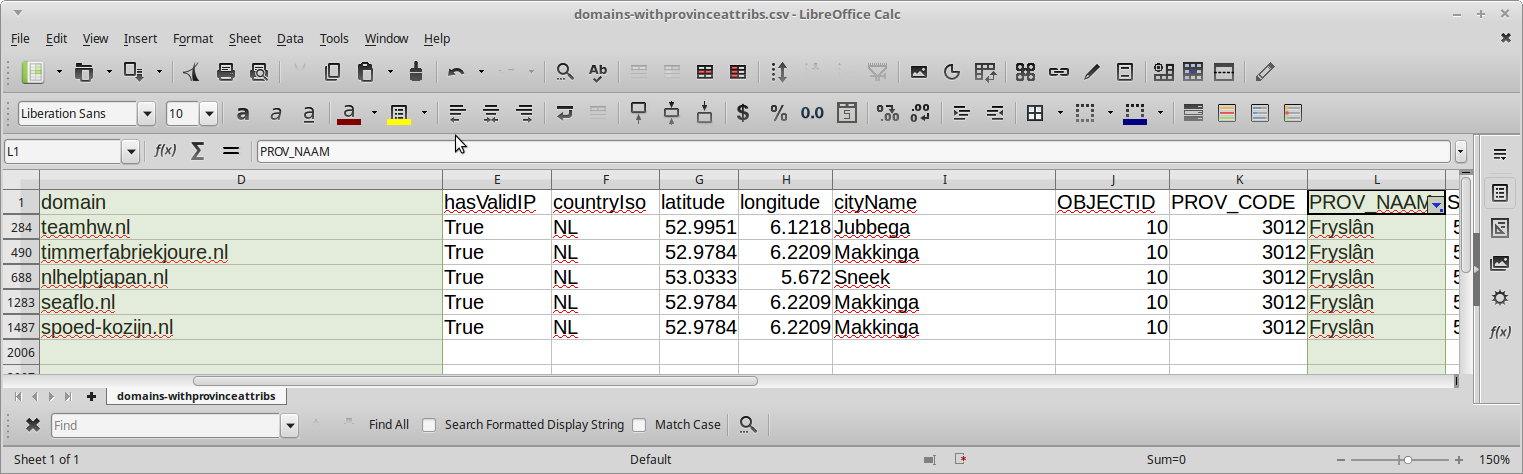Click the Find All button
The image size is (1523, 474).
(388, 425)
